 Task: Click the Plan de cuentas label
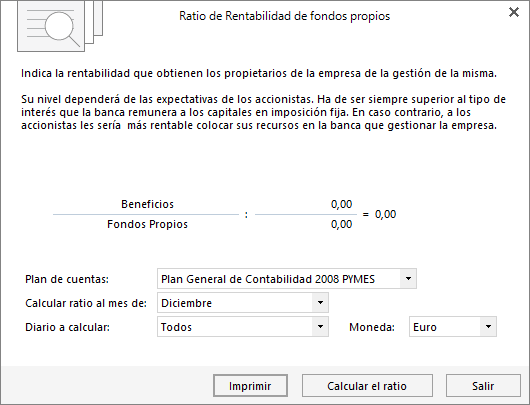(x=67, y=279)
